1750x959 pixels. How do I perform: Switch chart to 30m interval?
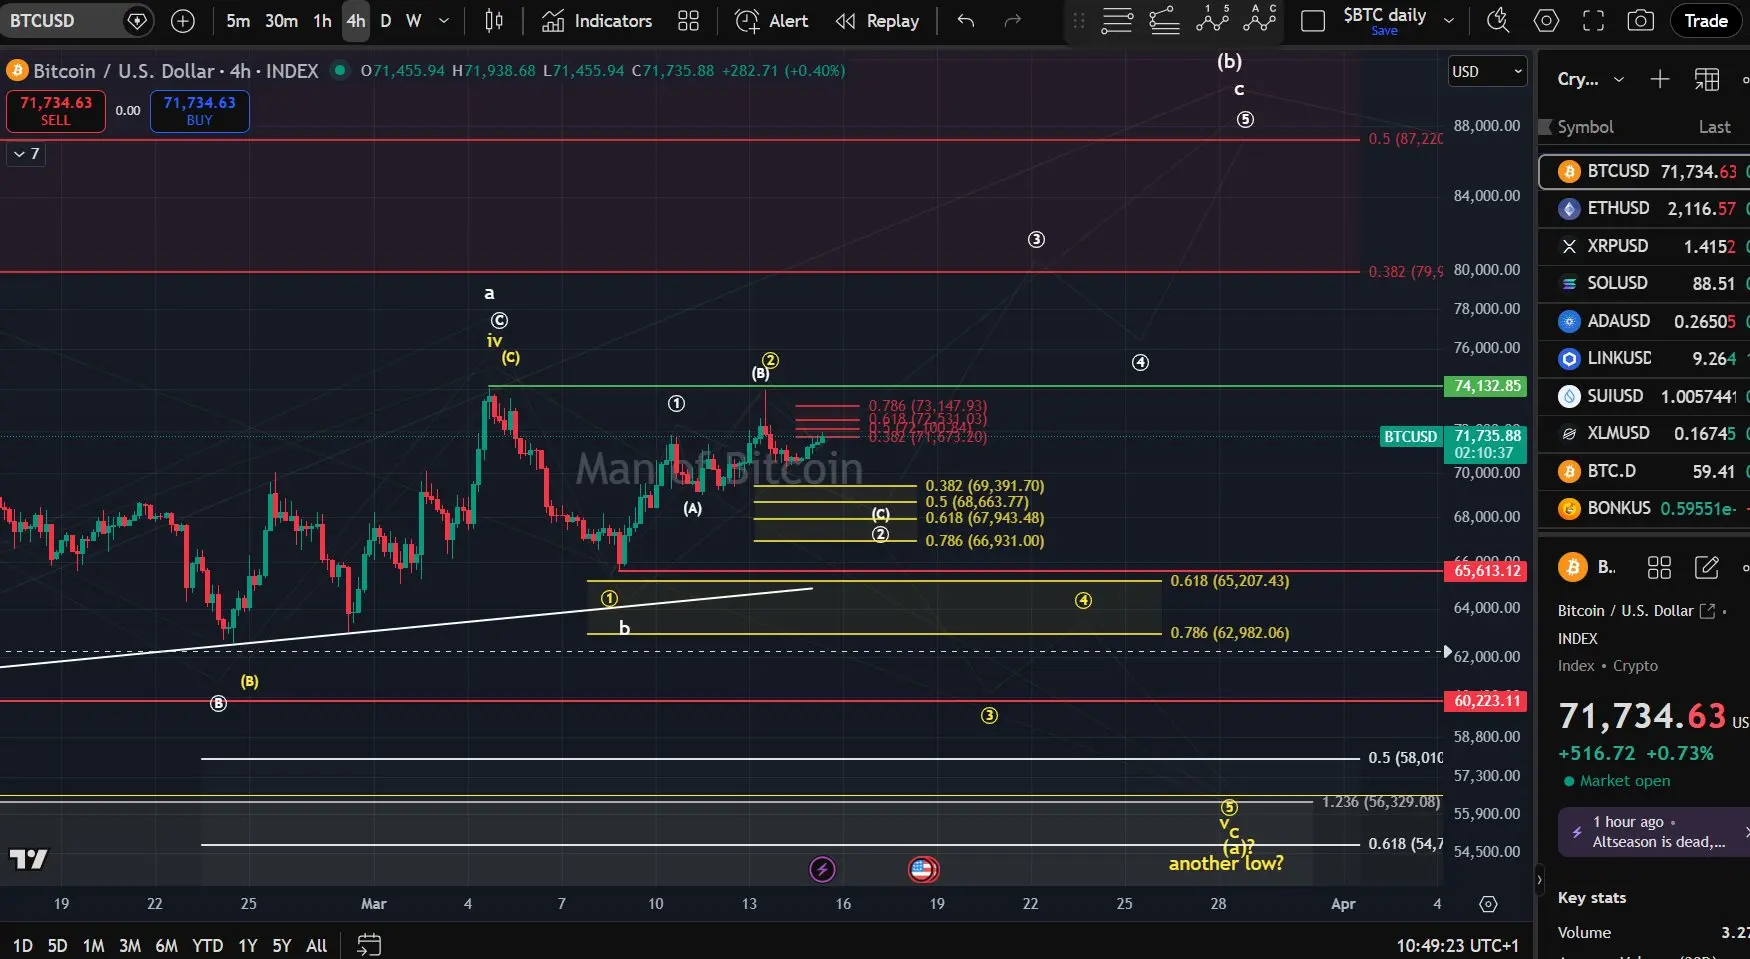[x=281, y=20]
